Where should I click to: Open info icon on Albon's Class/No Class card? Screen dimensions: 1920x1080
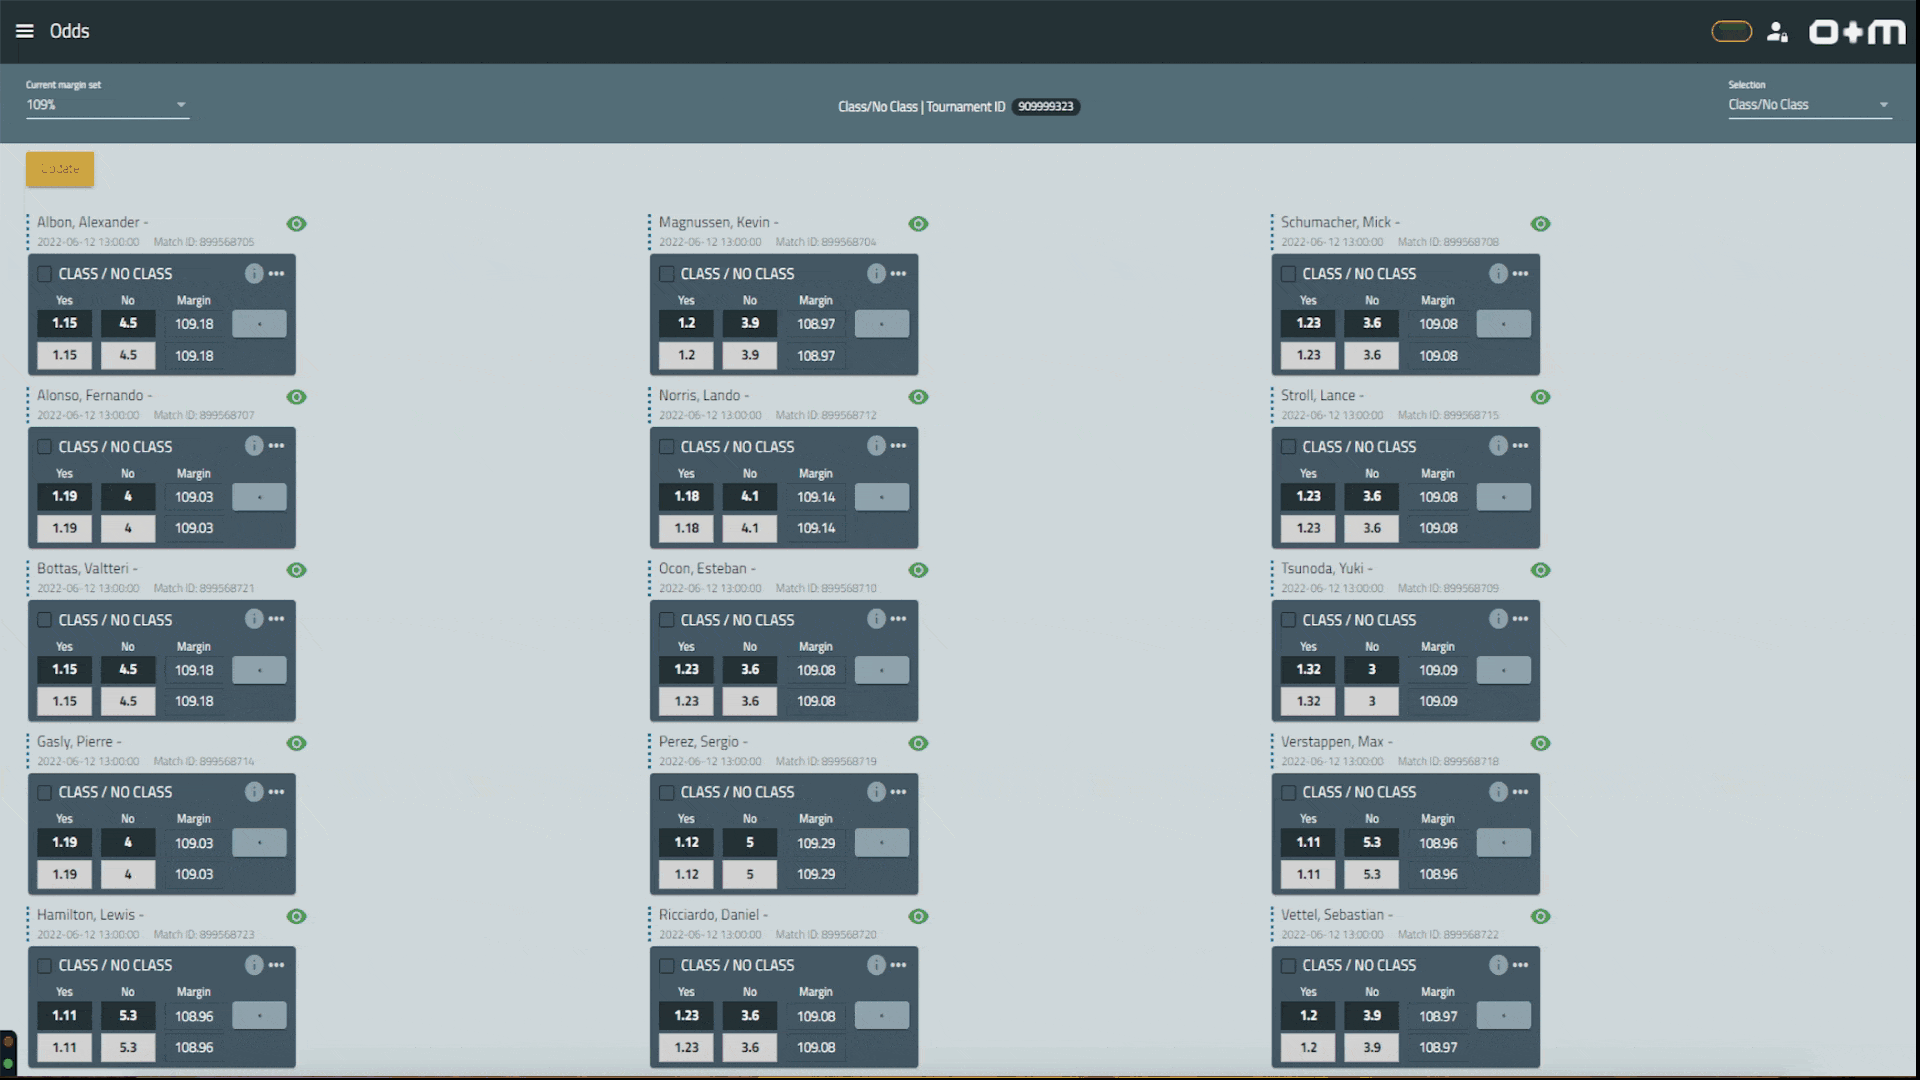[254, 273]
